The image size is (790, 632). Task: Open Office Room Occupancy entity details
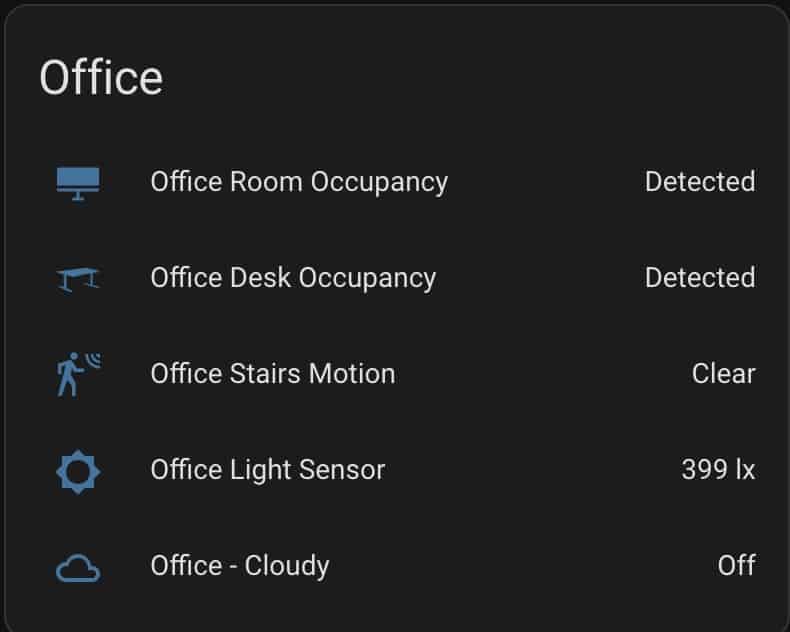tap(299, 182)
